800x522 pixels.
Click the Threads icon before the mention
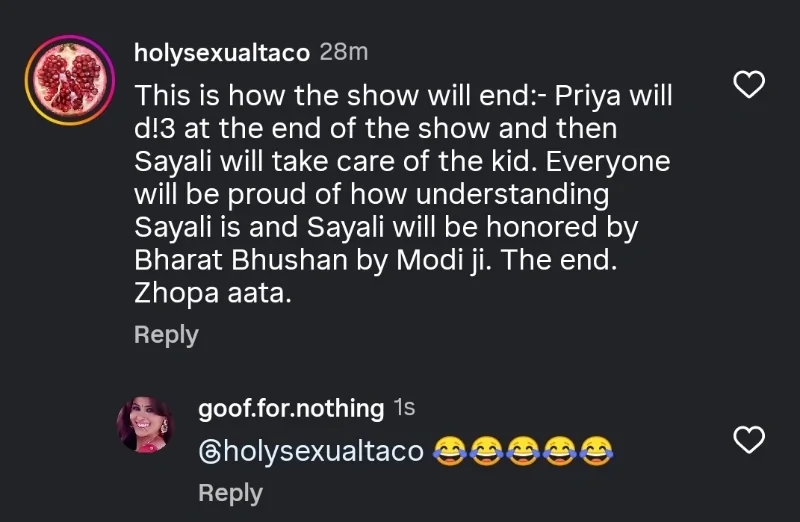210,451
